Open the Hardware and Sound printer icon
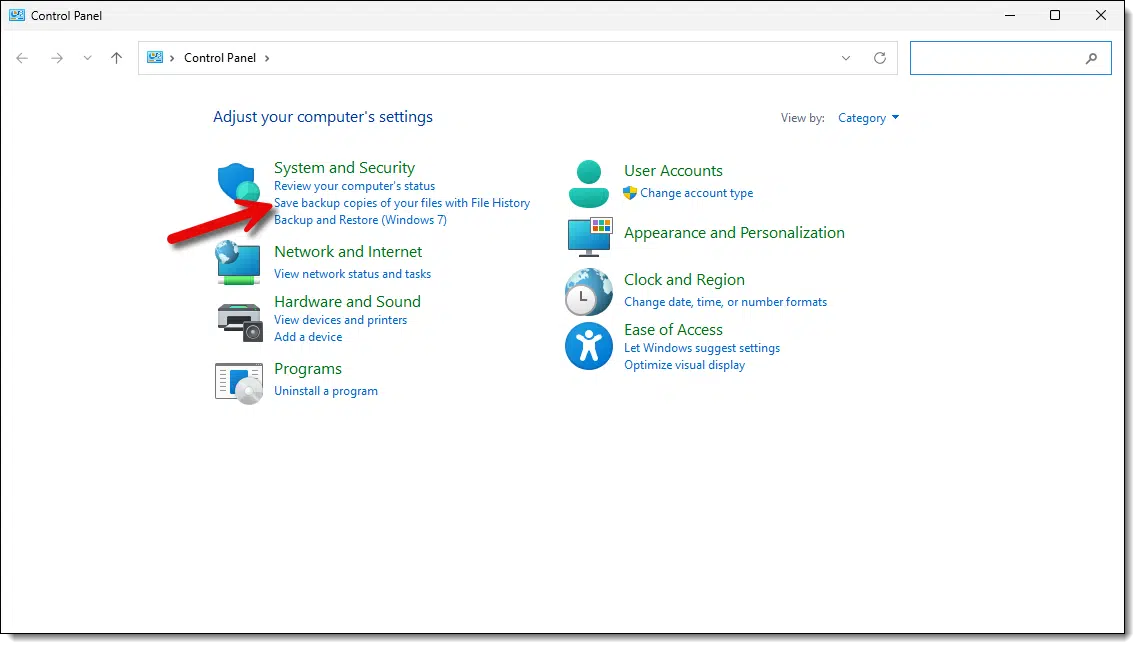Viewport: 1140px width, 649px height. (239, 322)
